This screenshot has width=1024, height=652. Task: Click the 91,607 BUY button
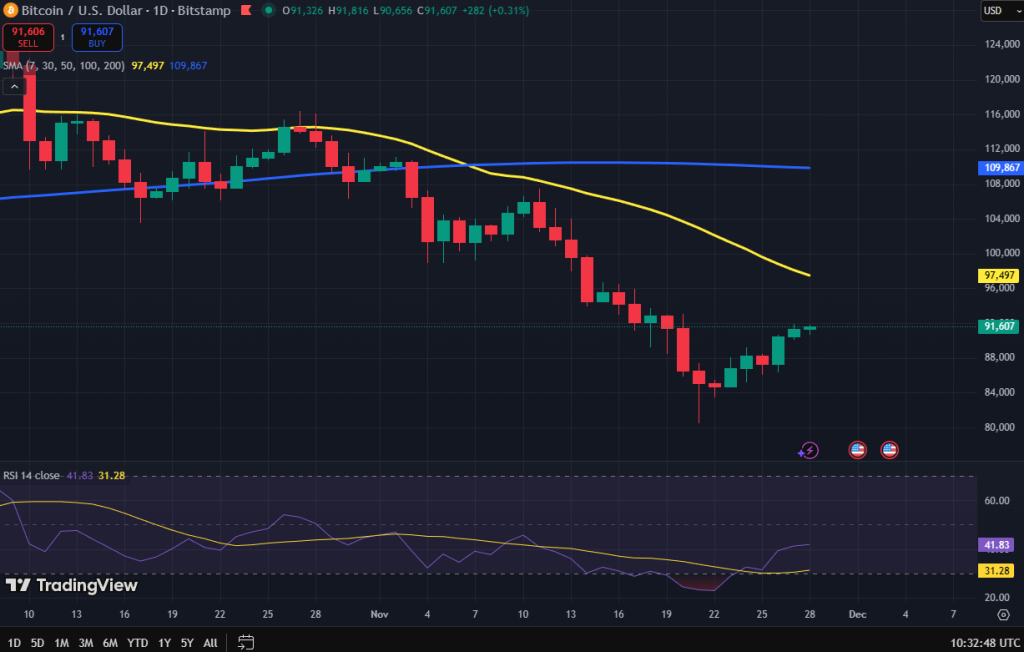click(x=97, y=37)
